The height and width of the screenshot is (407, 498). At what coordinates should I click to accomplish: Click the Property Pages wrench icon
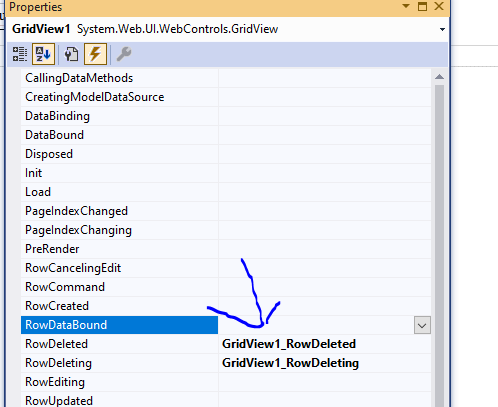124,54
